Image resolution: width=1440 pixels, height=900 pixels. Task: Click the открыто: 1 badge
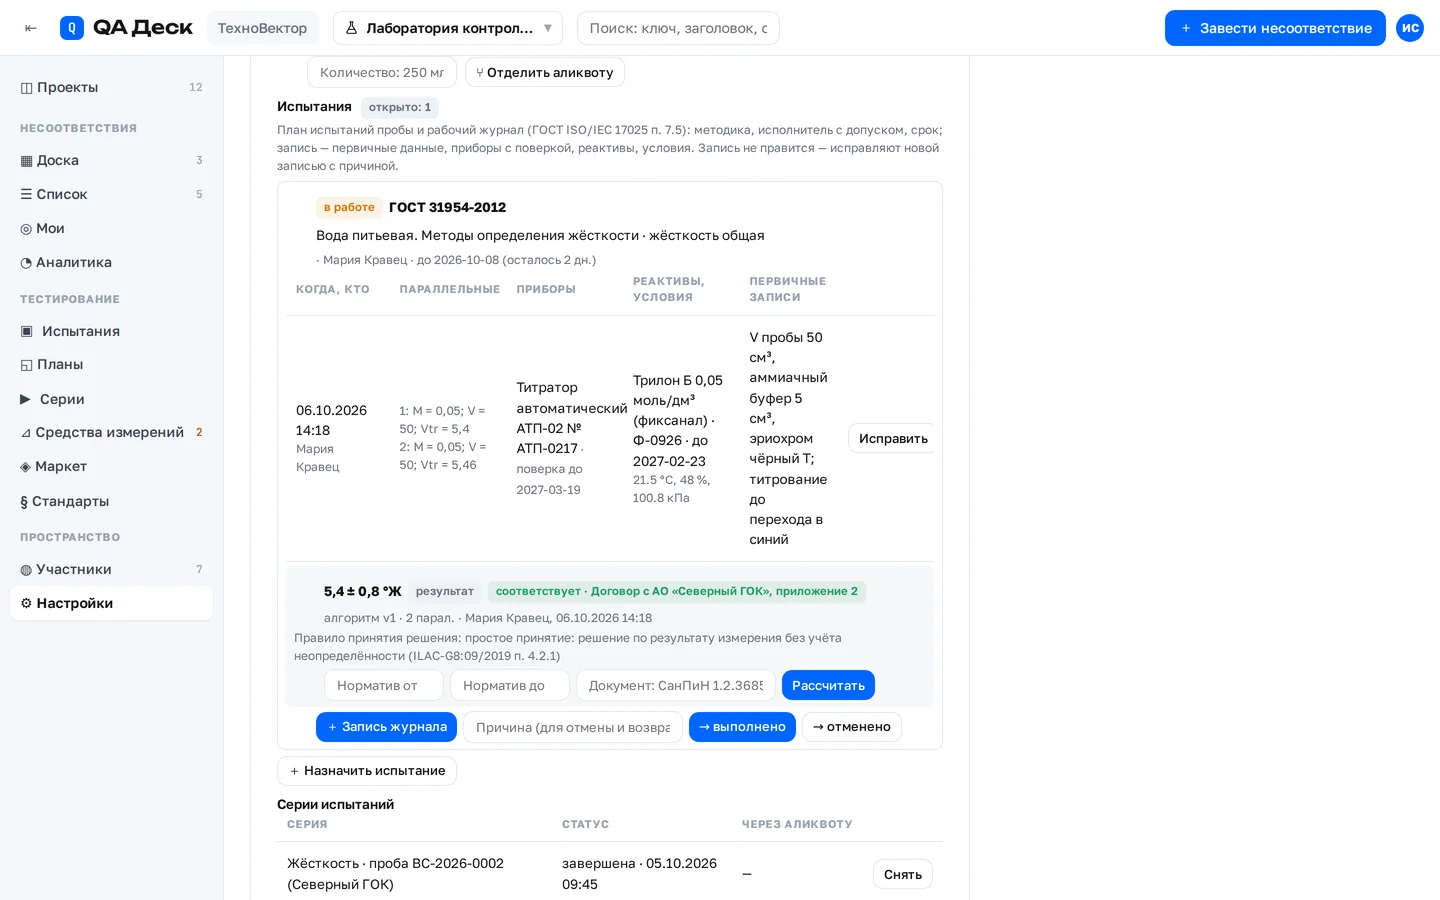[x=400, y=107]
